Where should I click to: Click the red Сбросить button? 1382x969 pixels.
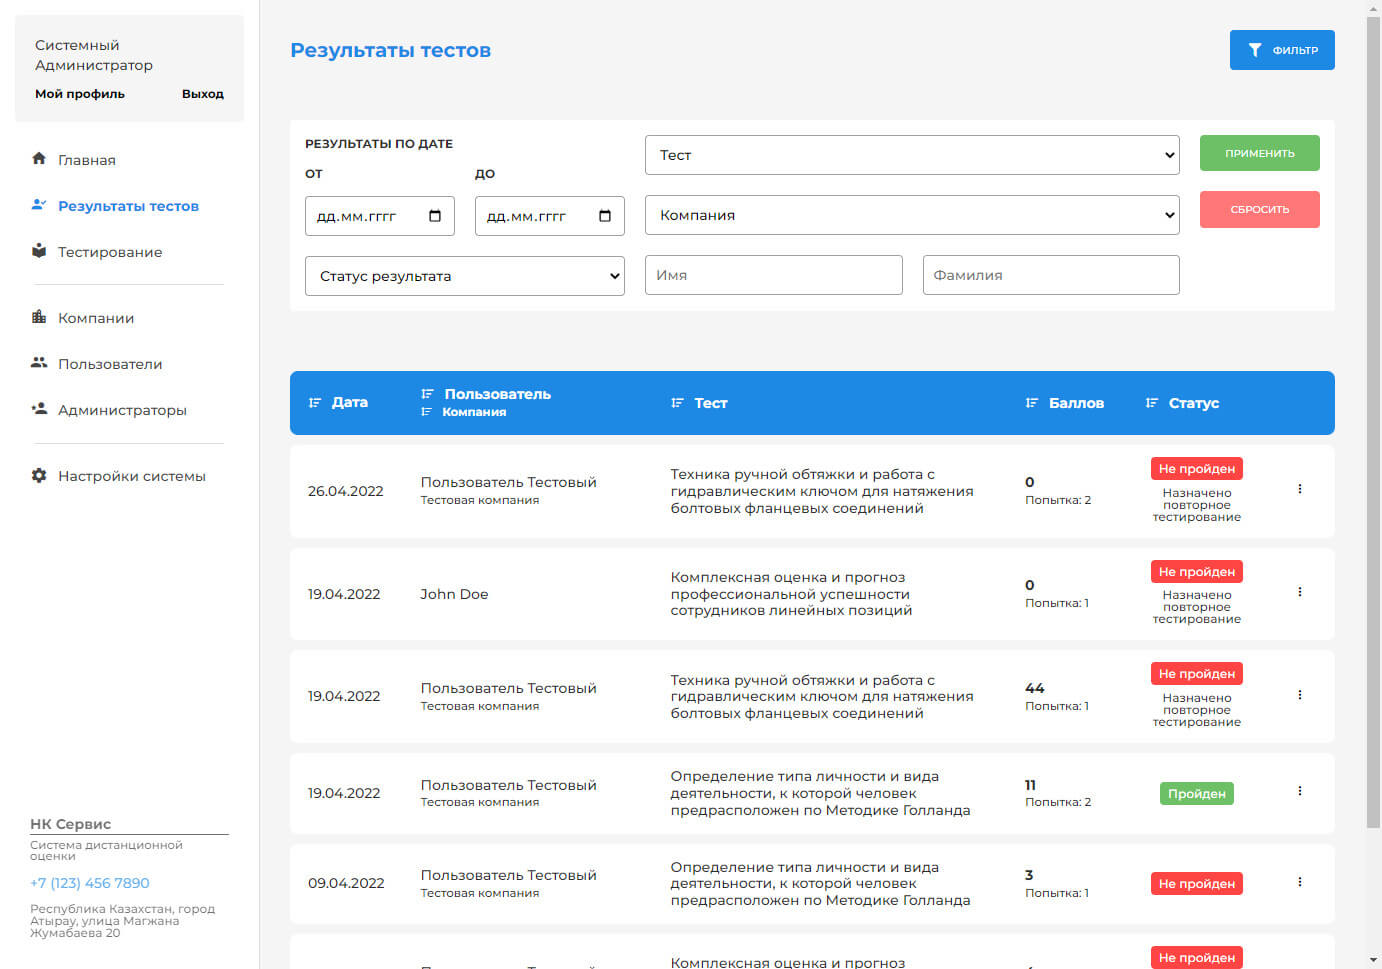1260,209
